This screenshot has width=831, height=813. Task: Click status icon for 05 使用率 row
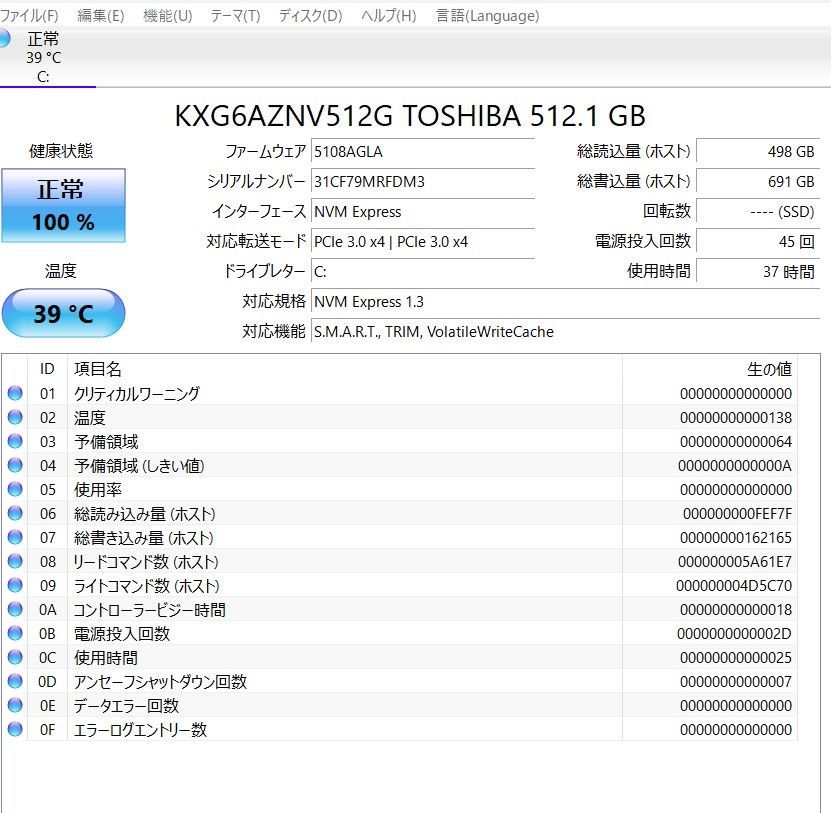15,489
